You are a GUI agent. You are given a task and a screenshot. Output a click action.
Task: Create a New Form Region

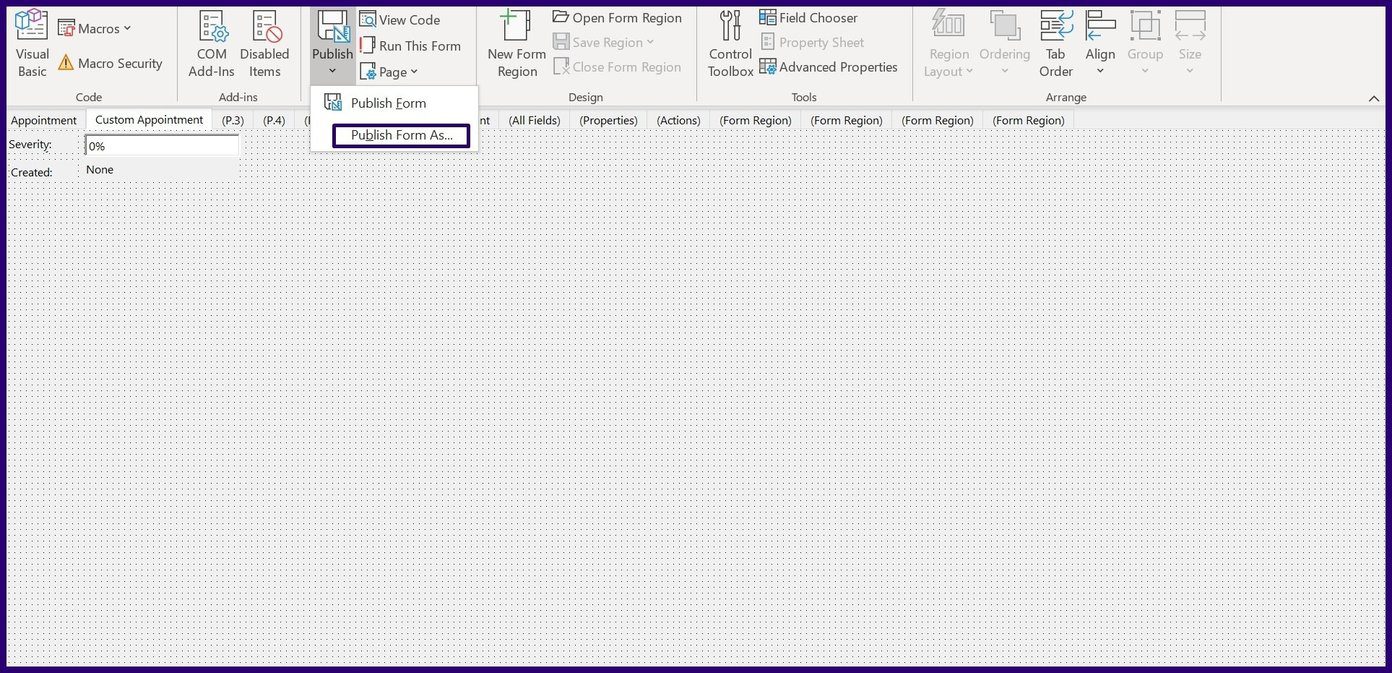[516, 44]
